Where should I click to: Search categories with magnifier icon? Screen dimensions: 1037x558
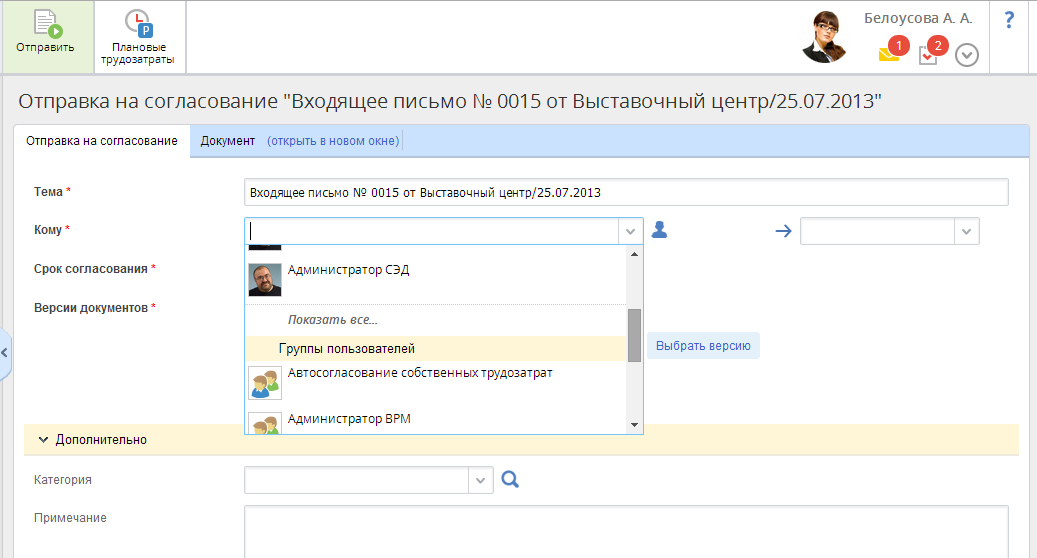click(x=510, y=479)
